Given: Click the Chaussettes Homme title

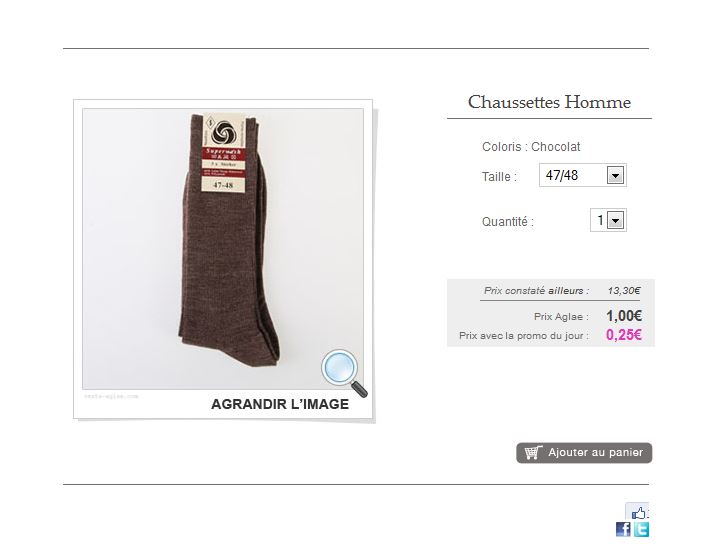Looking at the screenshot, I should [x=549, y=102].
